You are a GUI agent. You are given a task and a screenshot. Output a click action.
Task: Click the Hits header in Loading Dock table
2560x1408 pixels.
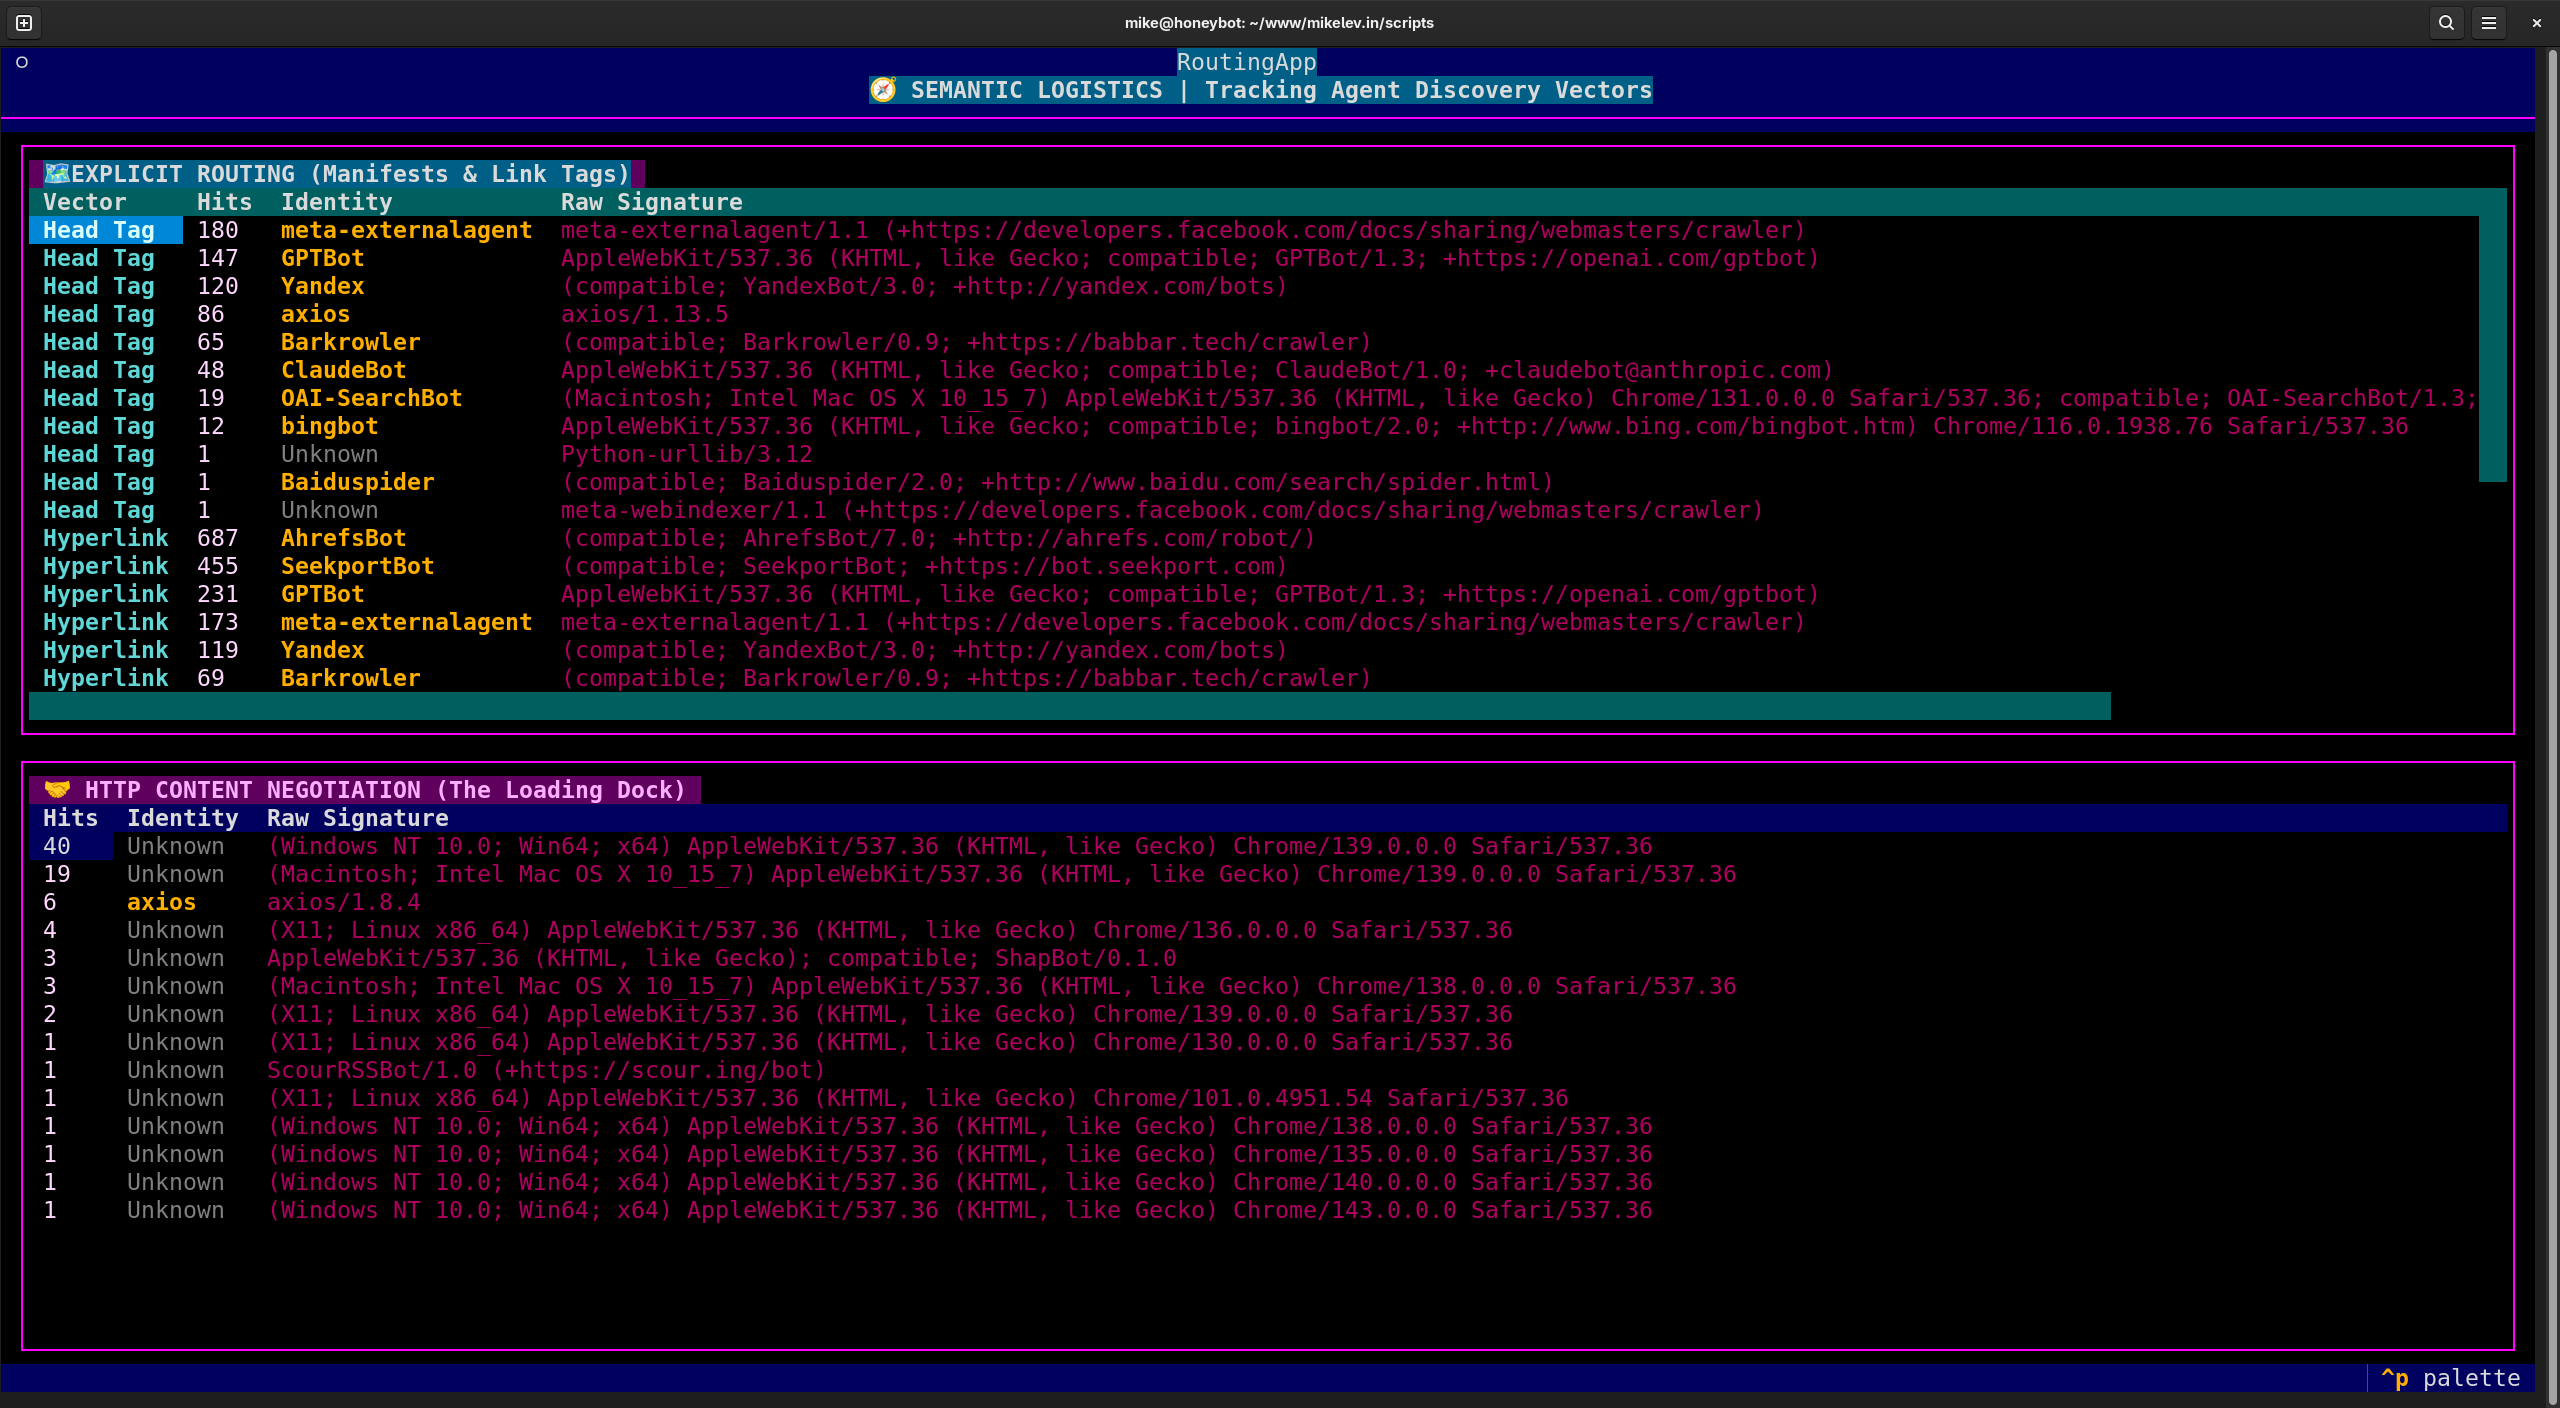[71, 818]
